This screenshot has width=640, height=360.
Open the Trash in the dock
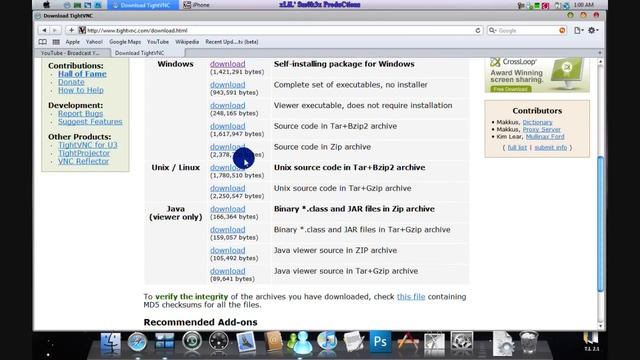(529, 342)
